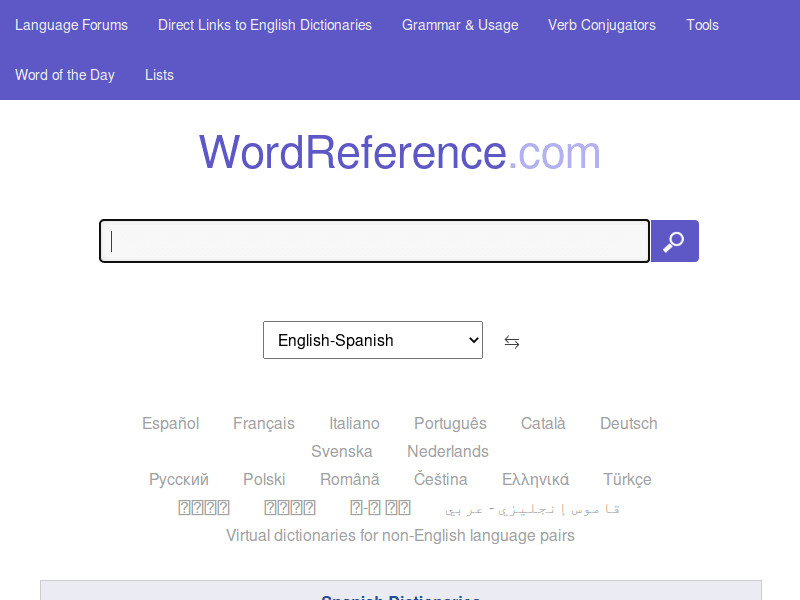Open the Language Forums menu
Screen dimensions: 800x600
[x=71, y=25]
